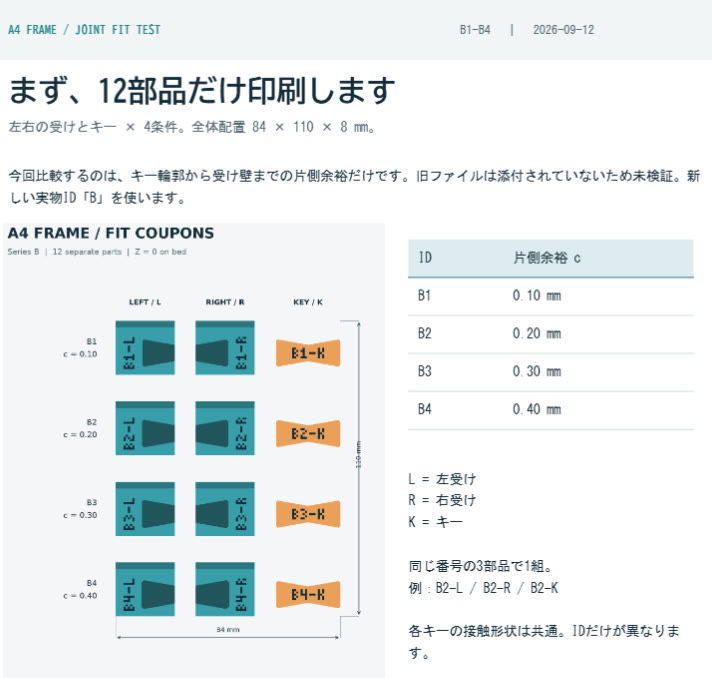This screenshot has width=712, height=678.
Task: Click the B3-K key coupon
Action: click(x=308, y=514)
